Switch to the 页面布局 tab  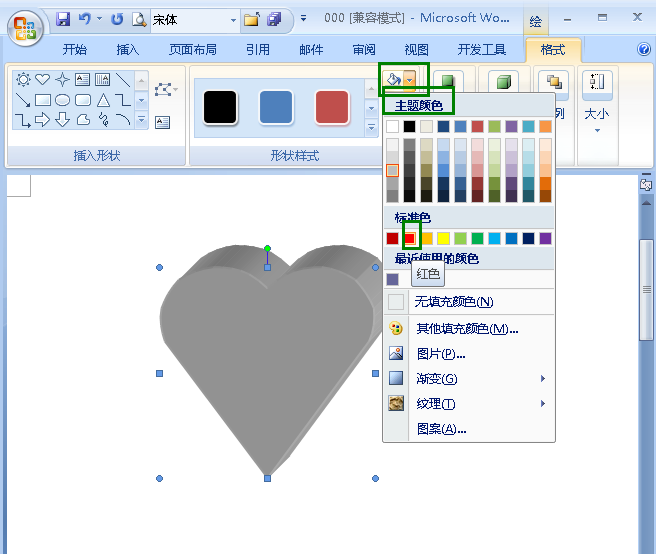point(195,50)
